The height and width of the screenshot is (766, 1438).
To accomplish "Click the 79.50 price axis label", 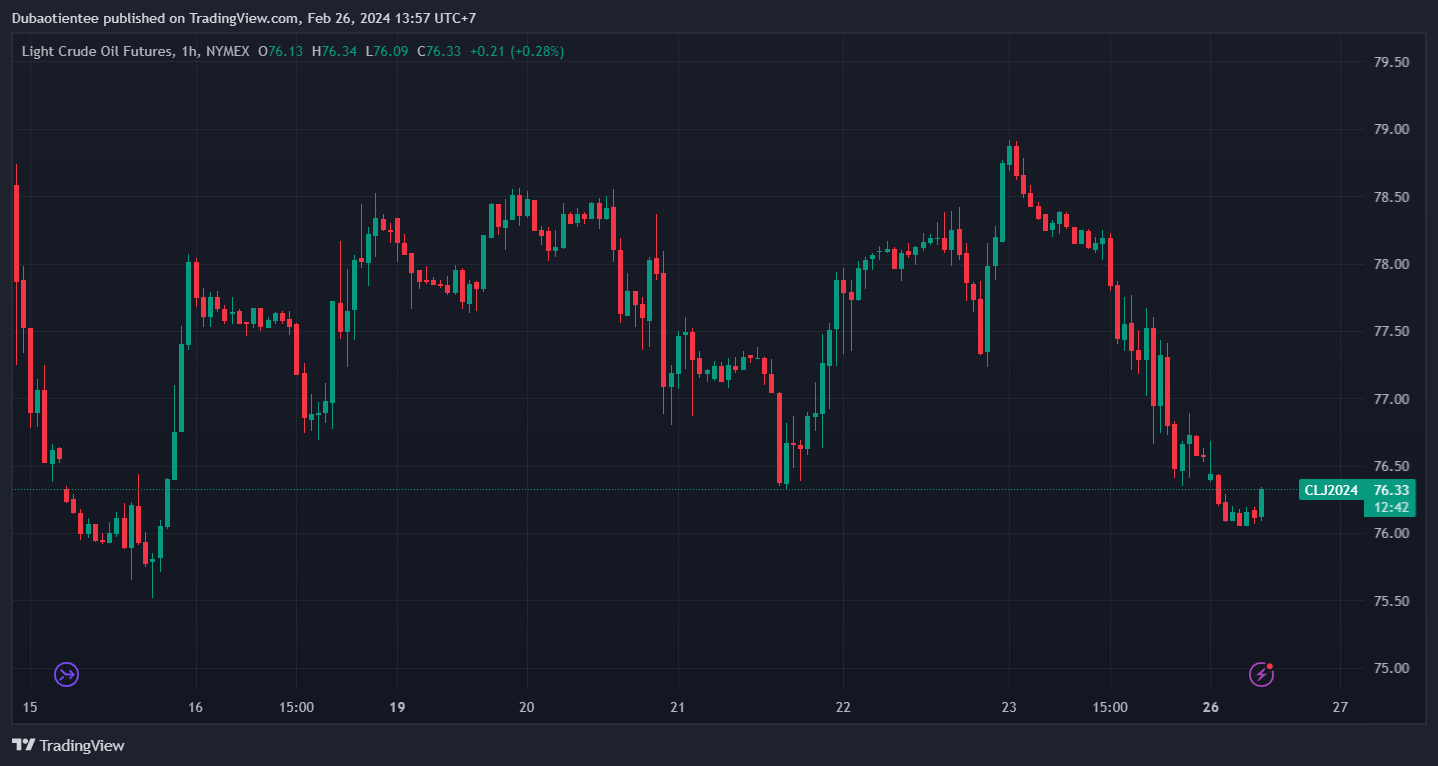I will (1391, 62).
